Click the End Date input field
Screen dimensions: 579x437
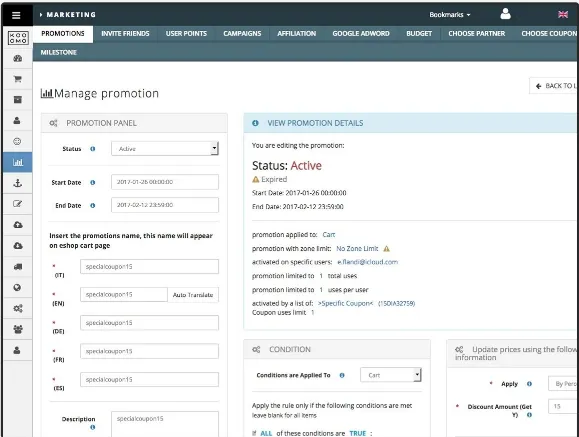coord(165,205)
